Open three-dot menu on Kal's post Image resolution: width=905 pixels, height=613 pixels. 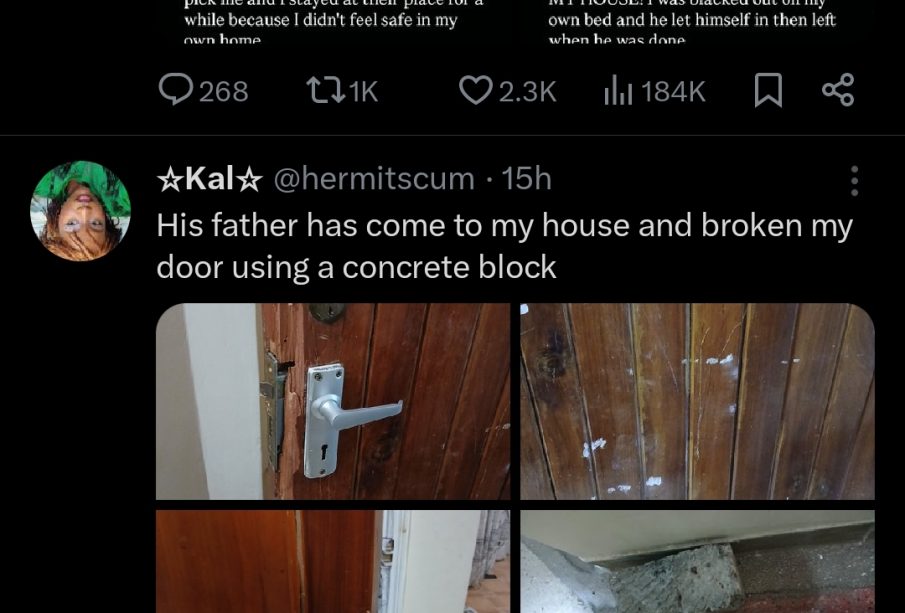click(854, 181)
